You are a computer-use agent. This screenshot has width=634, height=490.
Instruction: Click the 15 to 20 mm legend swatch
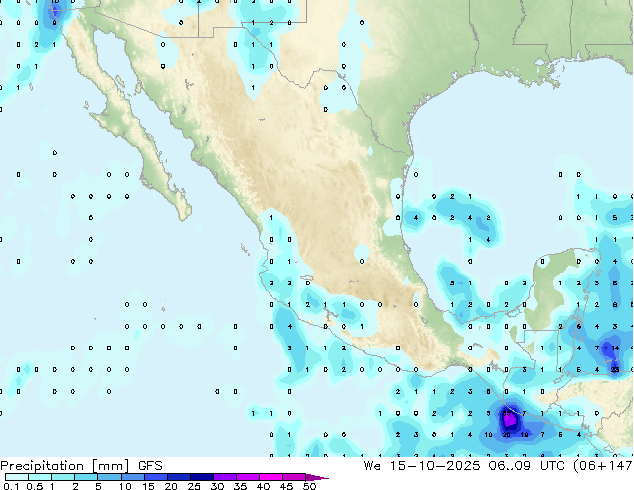[x=156, y=477]
